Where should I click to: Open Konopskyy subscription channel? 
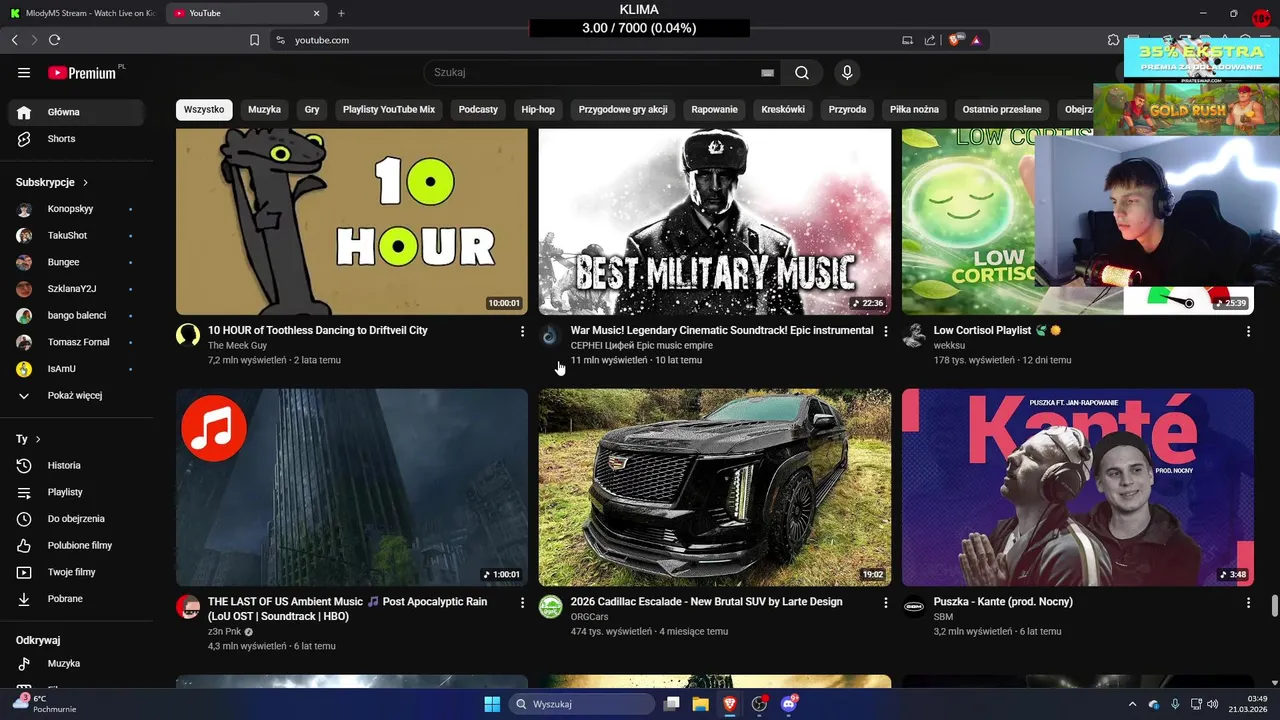[76, 209]
